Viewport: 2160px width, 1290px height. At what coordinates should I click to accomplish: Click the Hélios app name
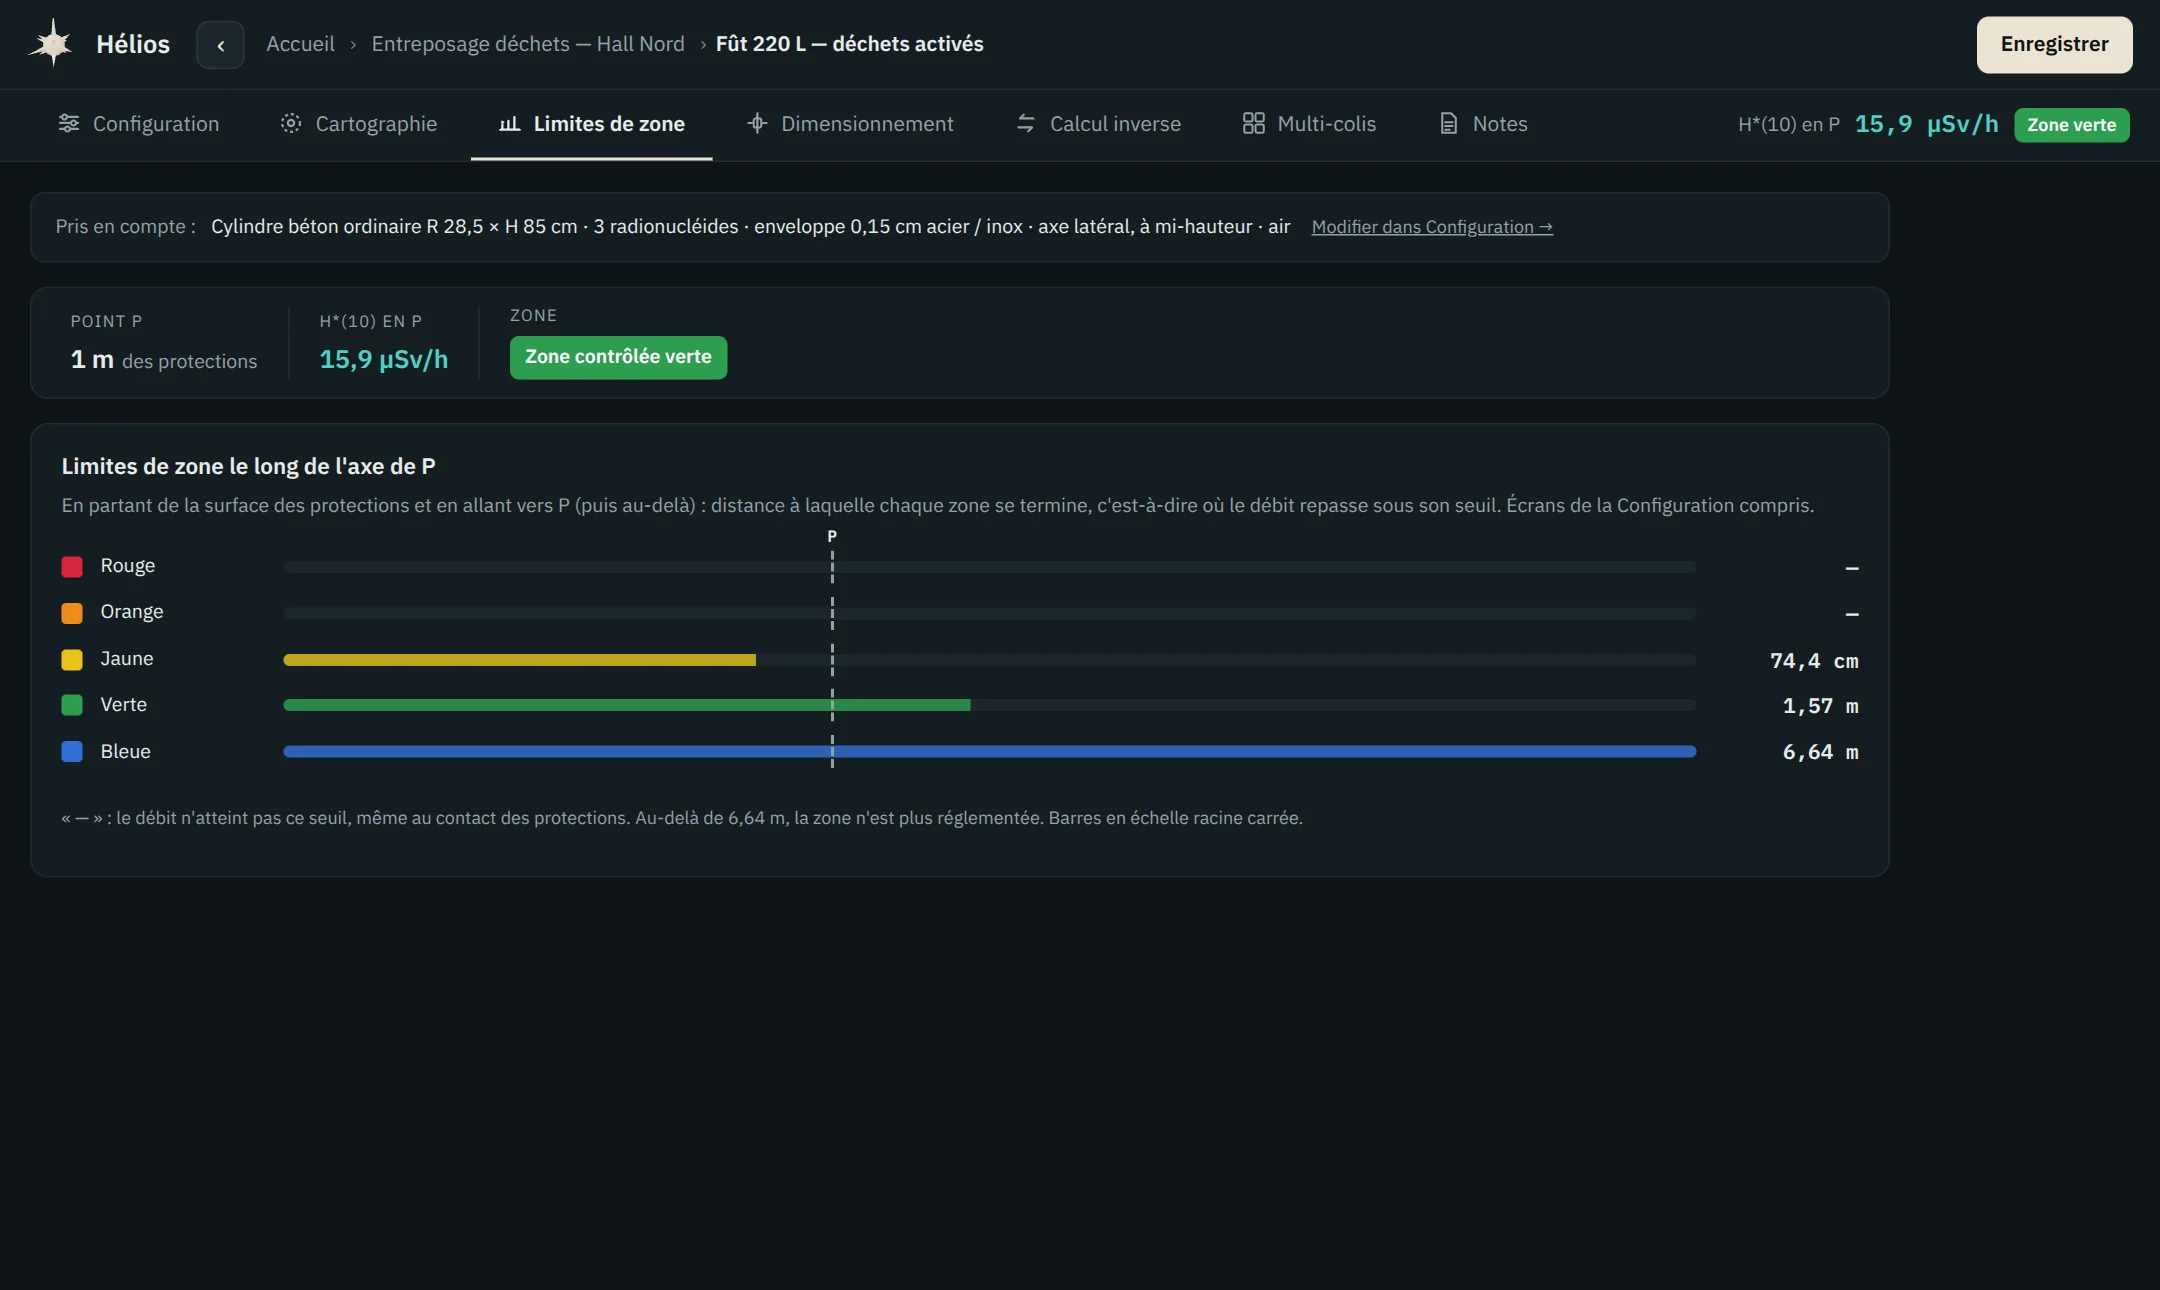point(133,44)
